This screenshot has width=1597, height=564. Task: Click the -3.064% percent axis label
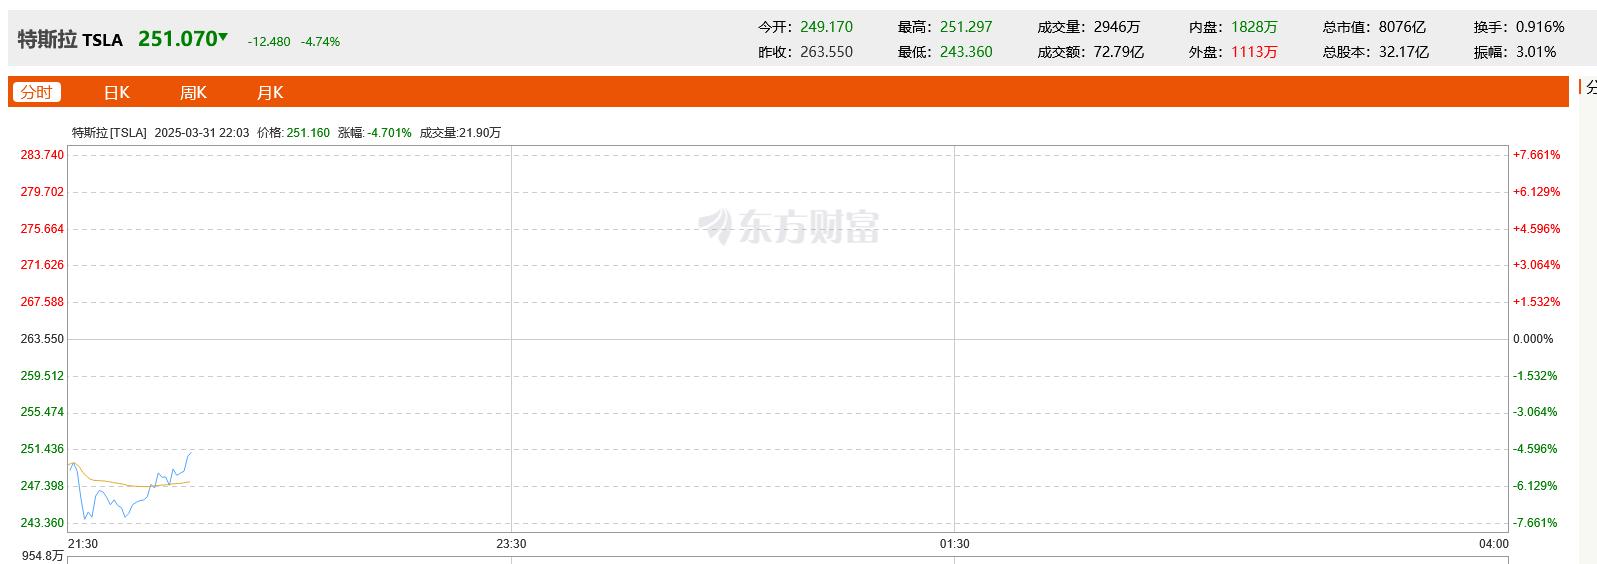[1536, 412]
